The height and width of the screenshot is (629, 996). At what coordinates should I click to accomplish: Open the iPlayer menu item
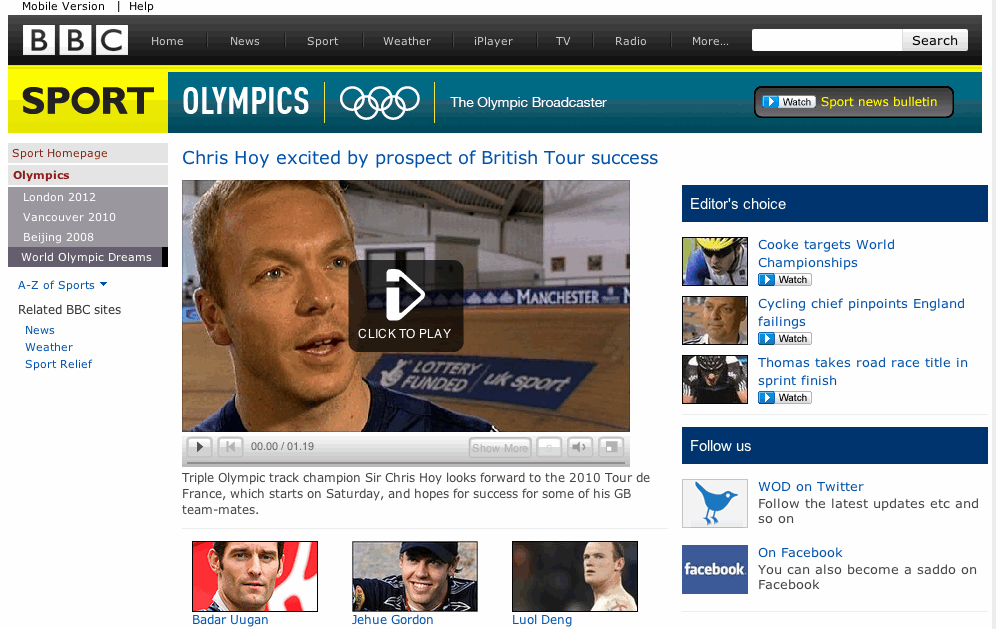point(493,41)
